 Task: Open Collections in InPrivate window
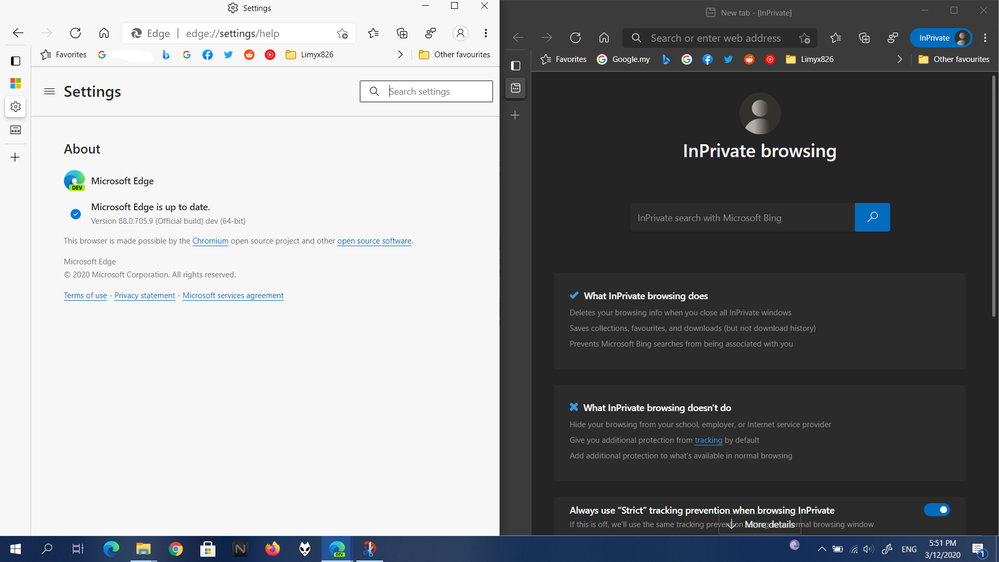click(x=864, y=38)
